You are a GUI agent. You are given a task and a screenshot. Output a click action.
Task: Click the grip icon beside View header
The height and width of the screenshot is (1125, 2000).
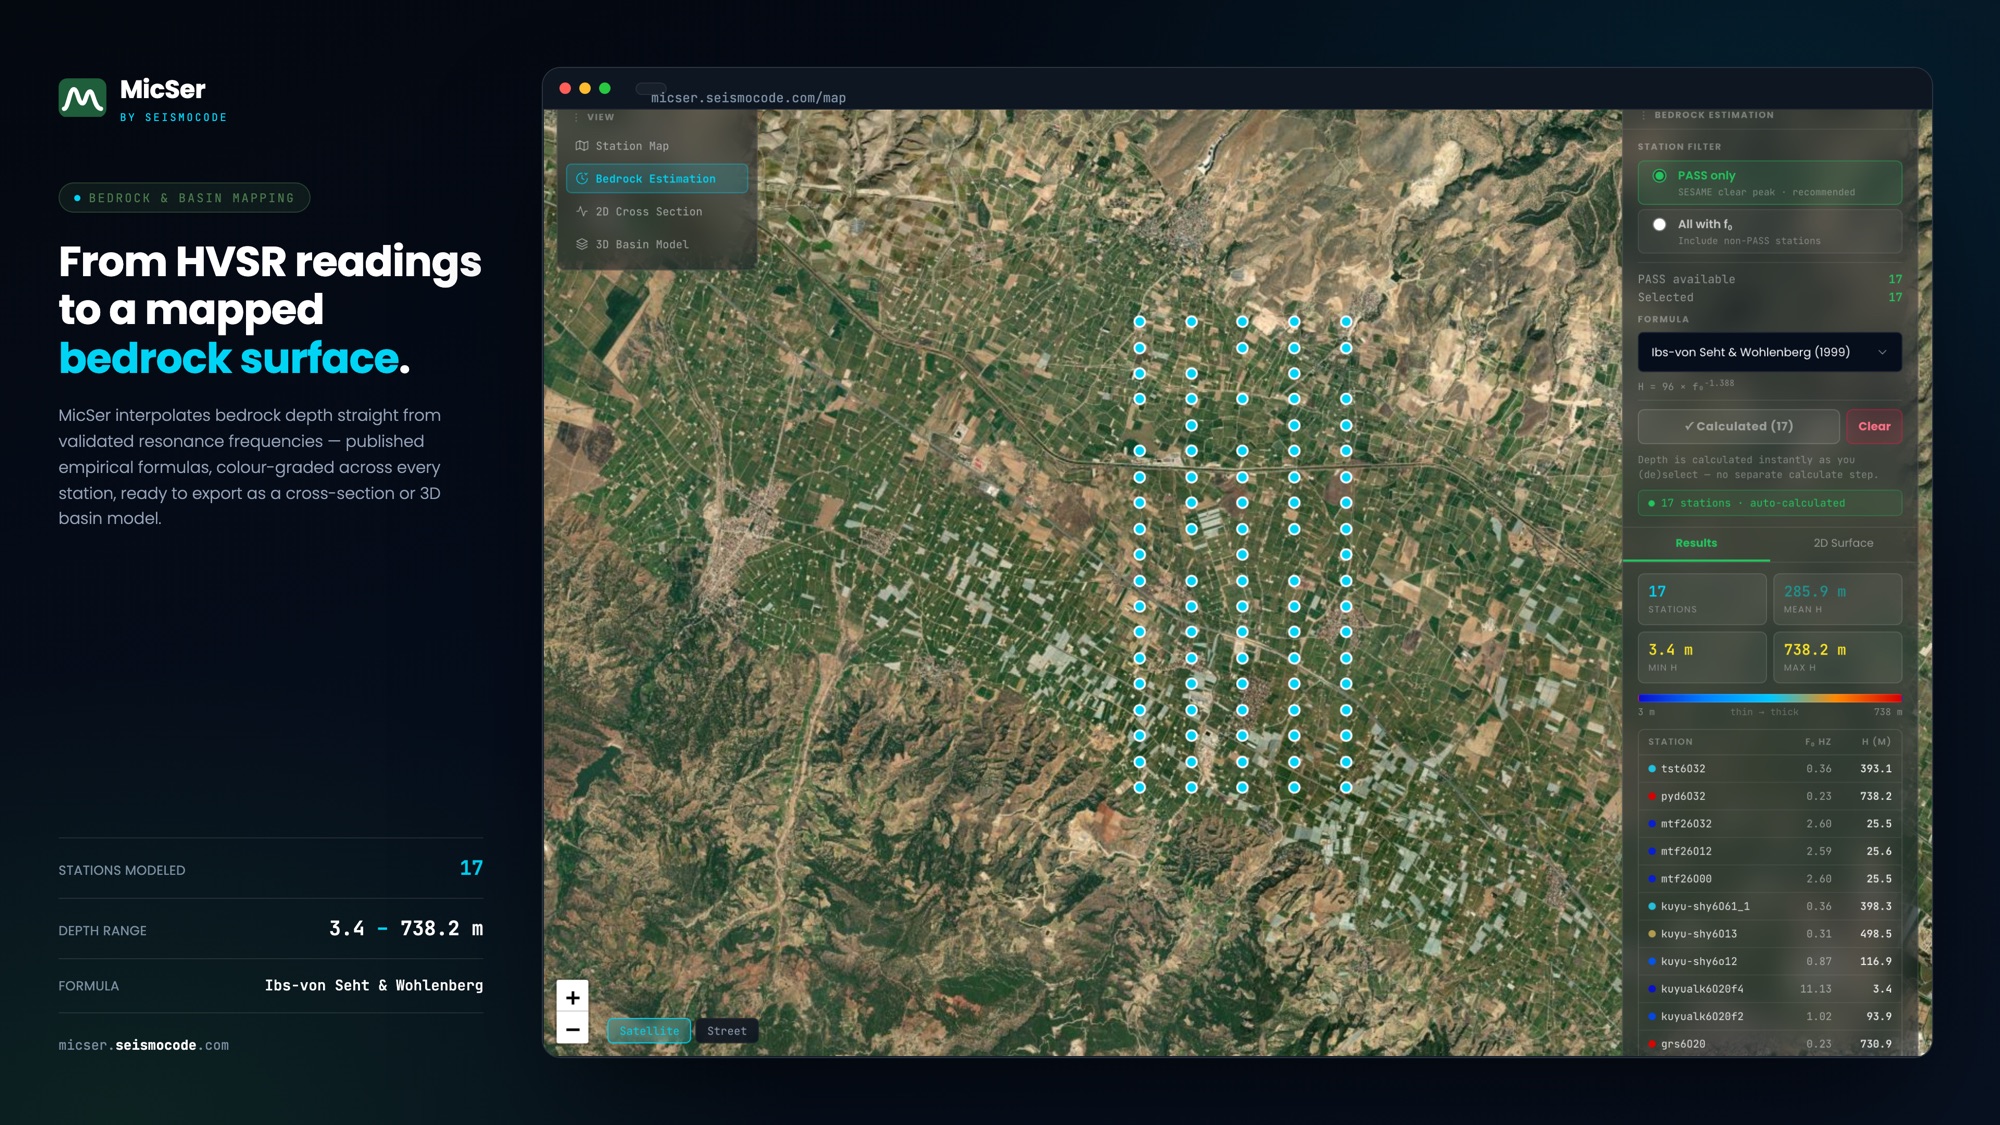point(577,118)
